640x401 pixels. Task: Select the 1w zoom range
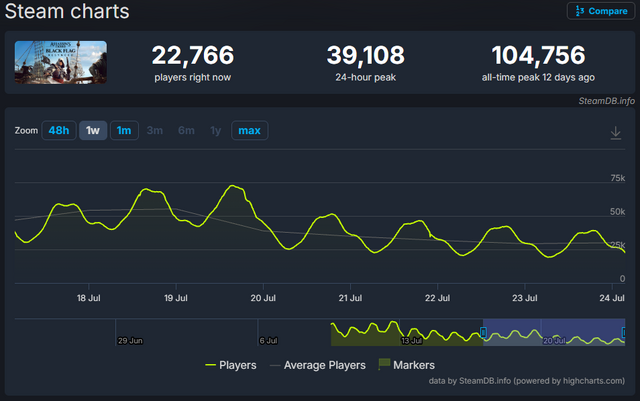coord(93,130)
